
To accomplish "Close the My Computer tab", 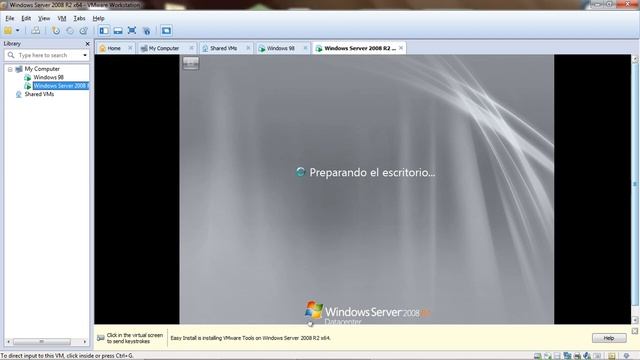I will (x=191, y=48).
